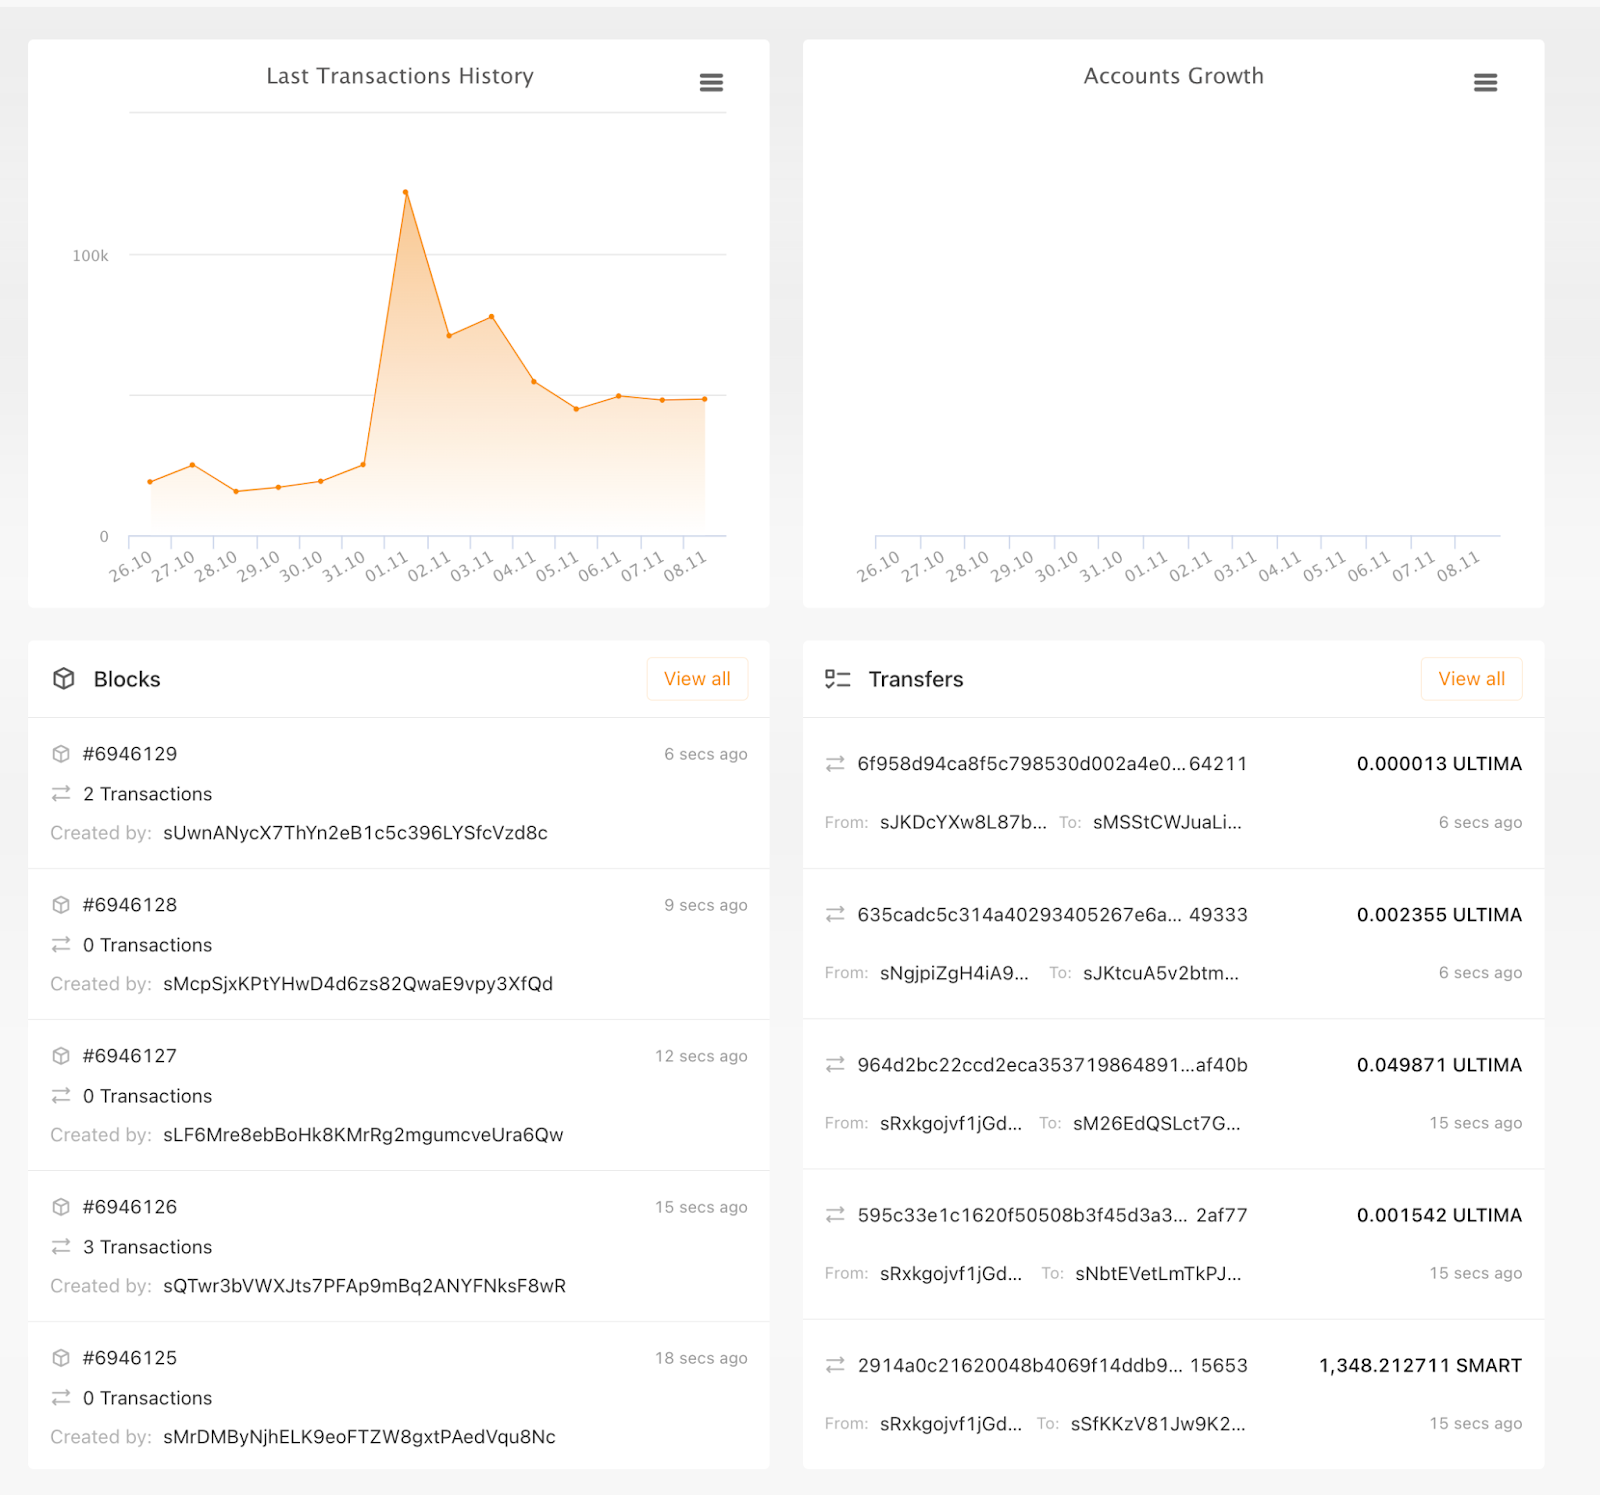View all blocks
1600x1495 pixels.
point(697,679)
